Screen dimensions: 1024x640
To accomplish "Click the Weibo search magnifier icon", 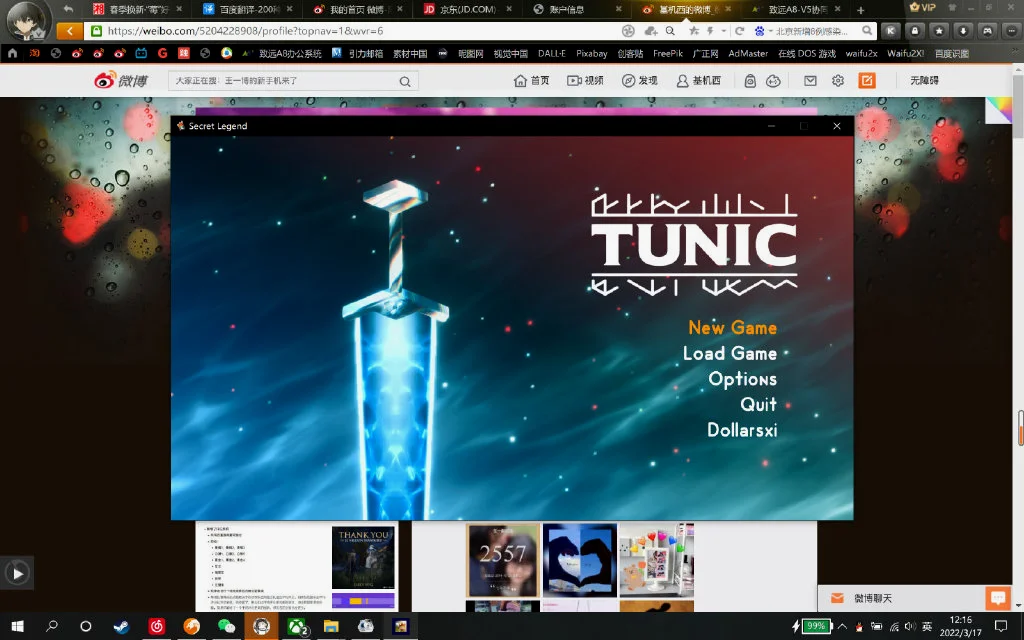I will (405, 82).
